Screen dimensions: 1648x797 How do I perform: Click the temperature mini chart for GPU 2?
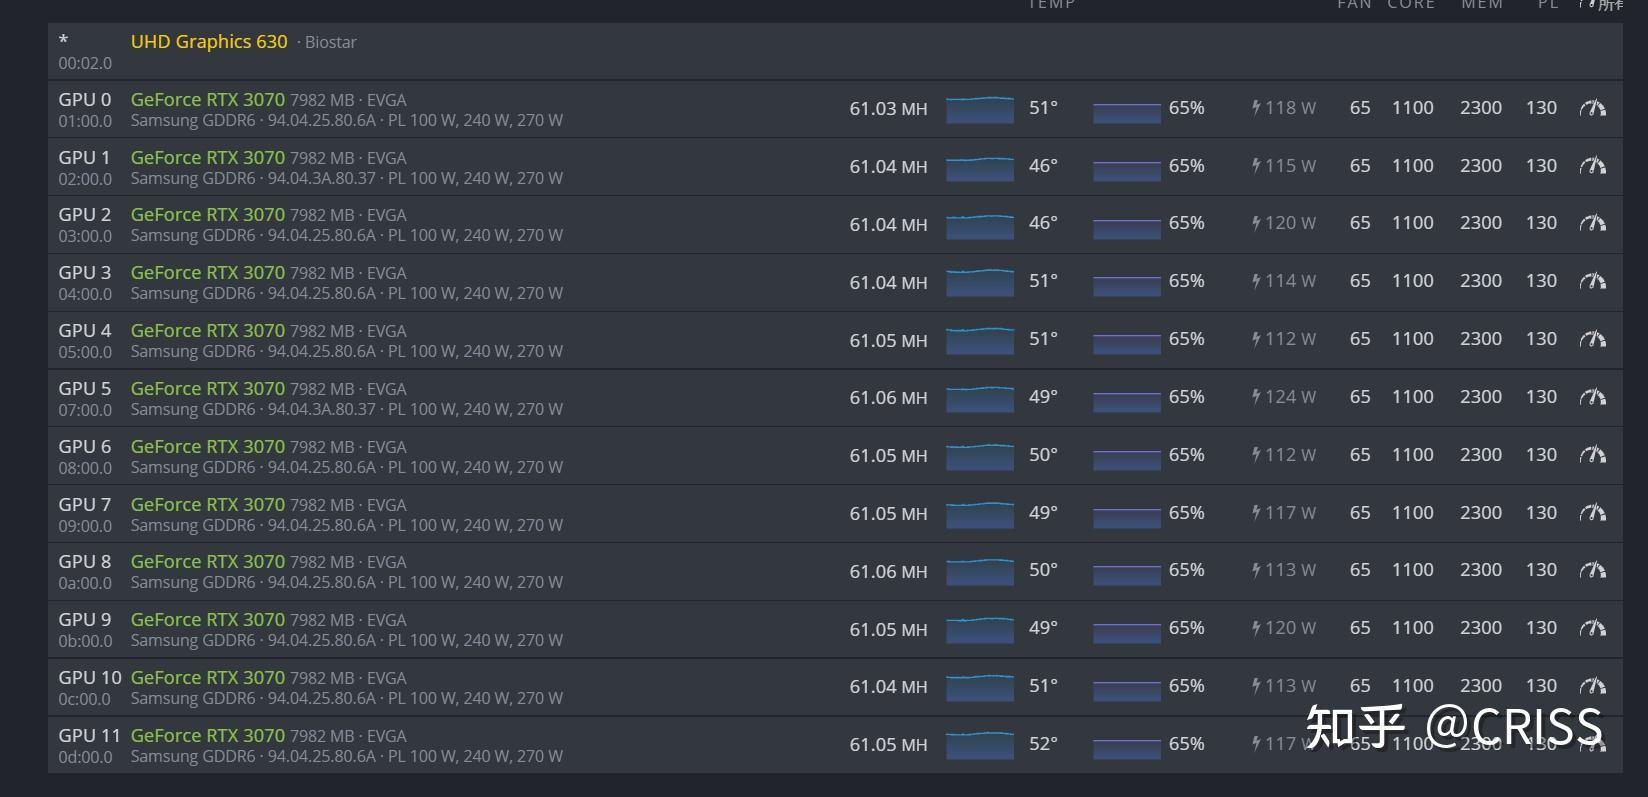click(979, 224)
